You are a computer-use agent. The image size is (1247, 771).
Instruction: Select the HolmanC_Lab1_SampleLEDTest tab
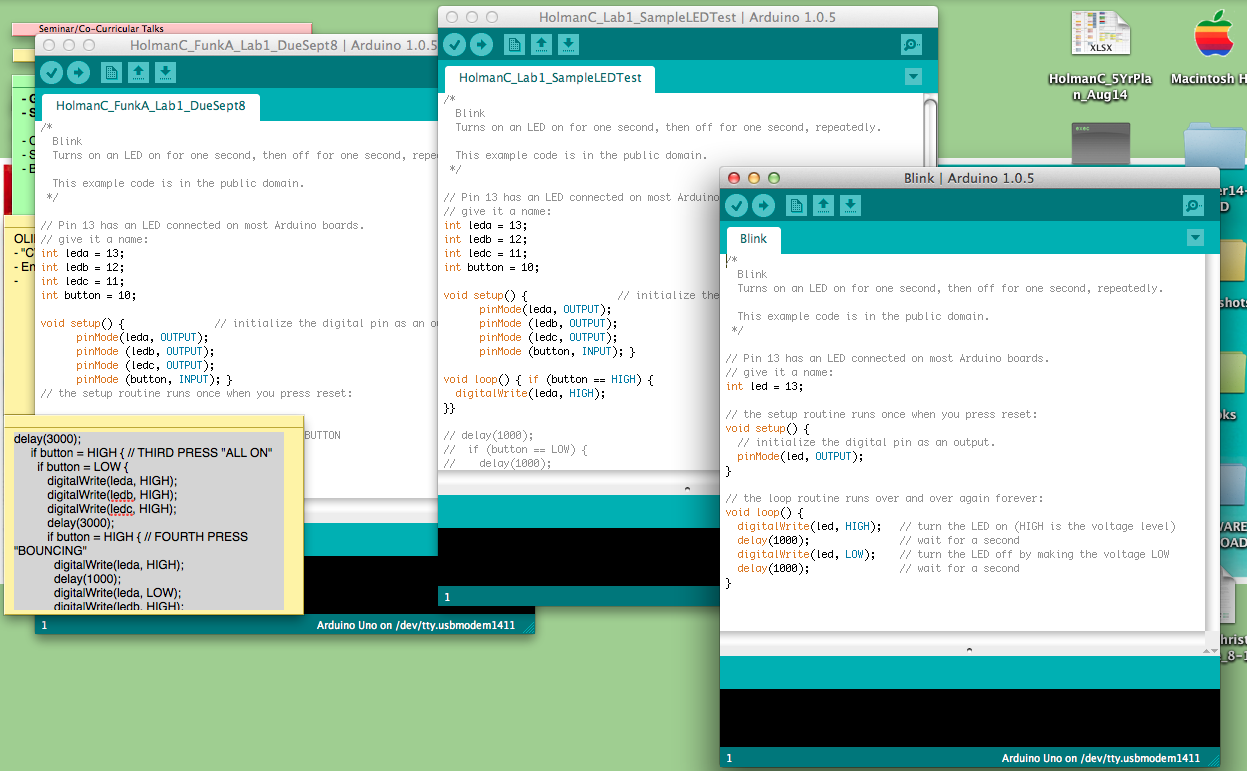pyautogui.click(x=549, y=77)
